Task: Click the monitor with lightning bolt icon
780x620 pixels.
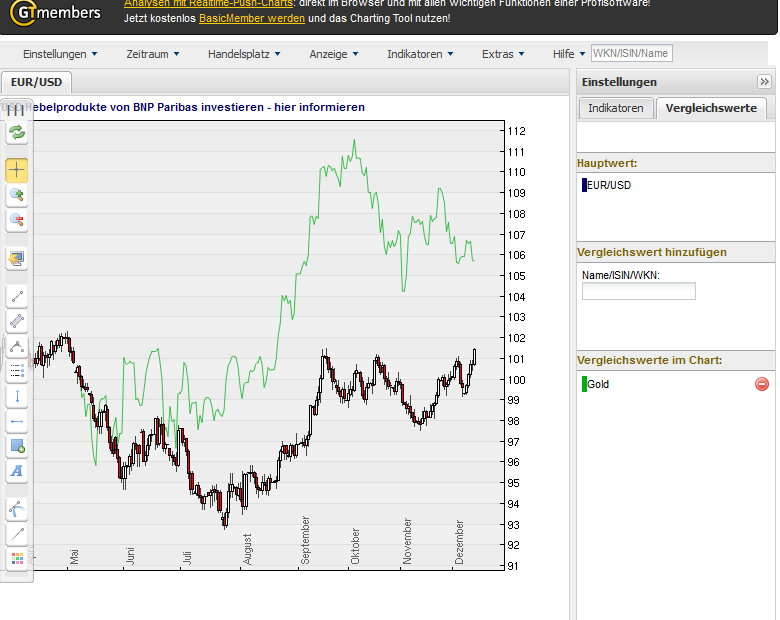Action: [16, 258]
